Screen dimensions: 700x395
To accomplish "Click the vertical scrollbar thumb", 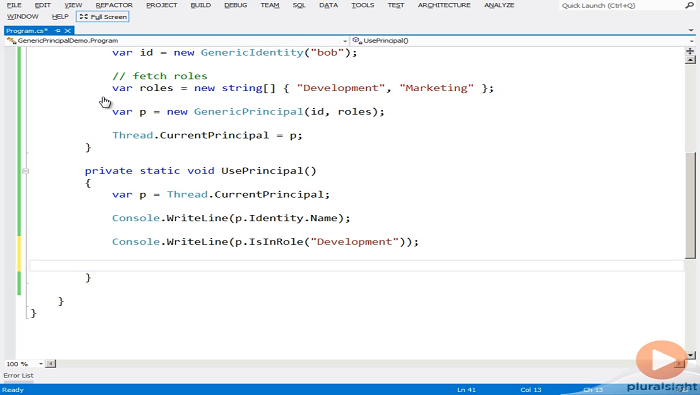I will (x=691, y=205).
